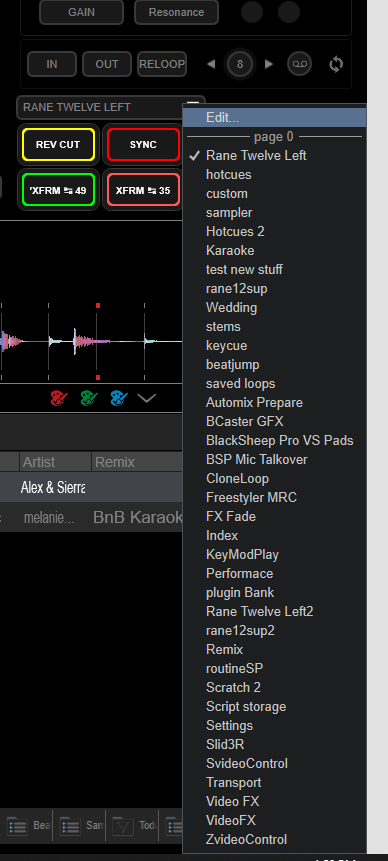Click the GAIN button
The image size is (388, 861).
click(x=81, y=12)
